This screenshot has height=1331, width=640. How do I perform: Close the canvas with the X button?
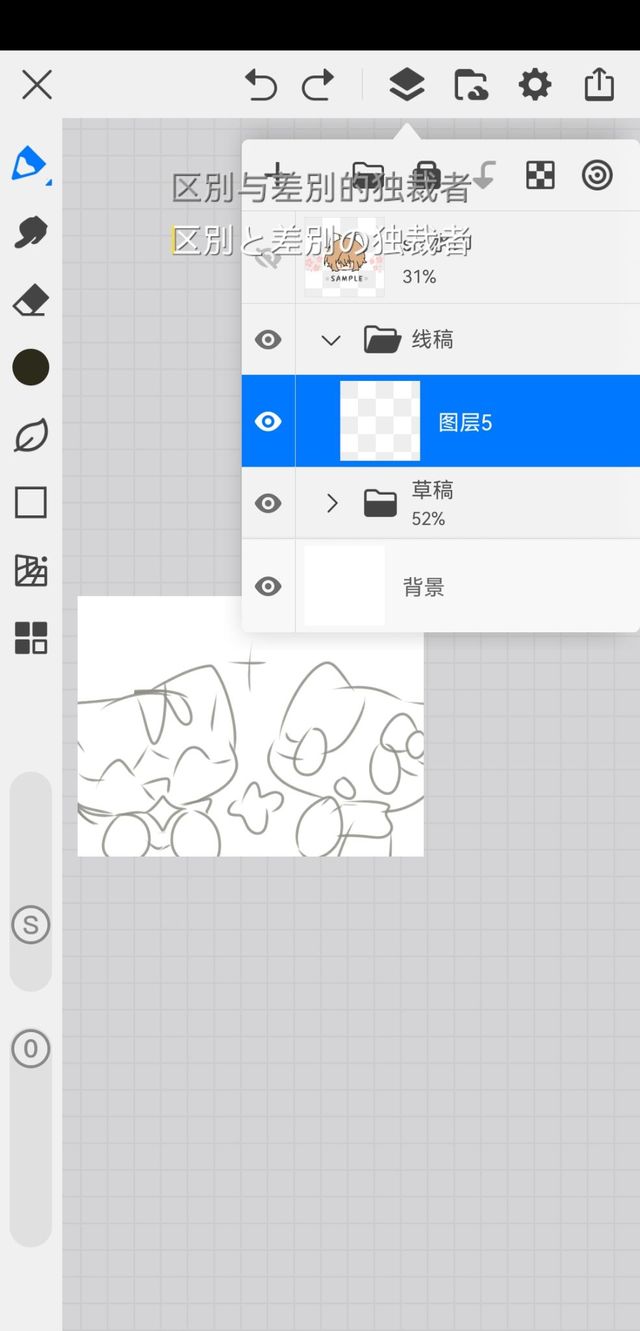click(x=37, y=85)
